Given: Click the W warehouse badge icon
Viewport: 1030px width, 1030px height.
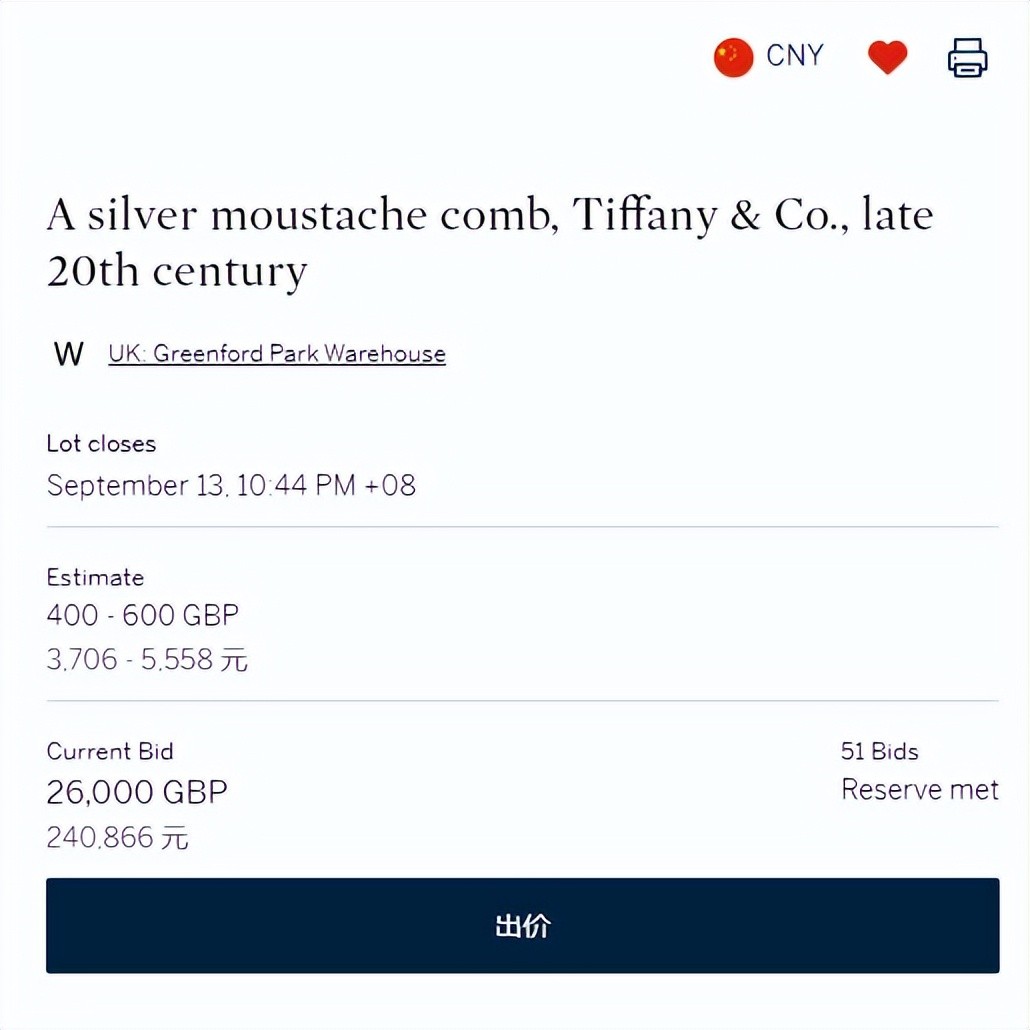Looking at the screenshot, I should point(69,354).
